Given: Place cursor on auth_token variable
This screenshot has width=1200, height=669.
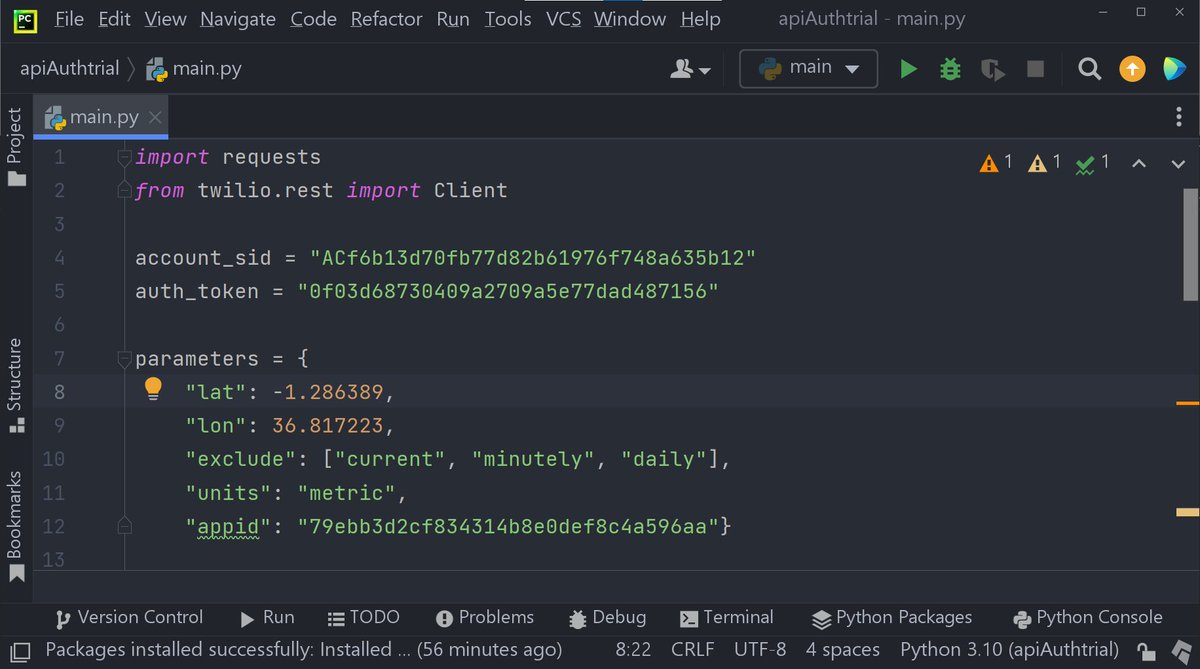Looking at the screenshot, I should pos(197,292).
